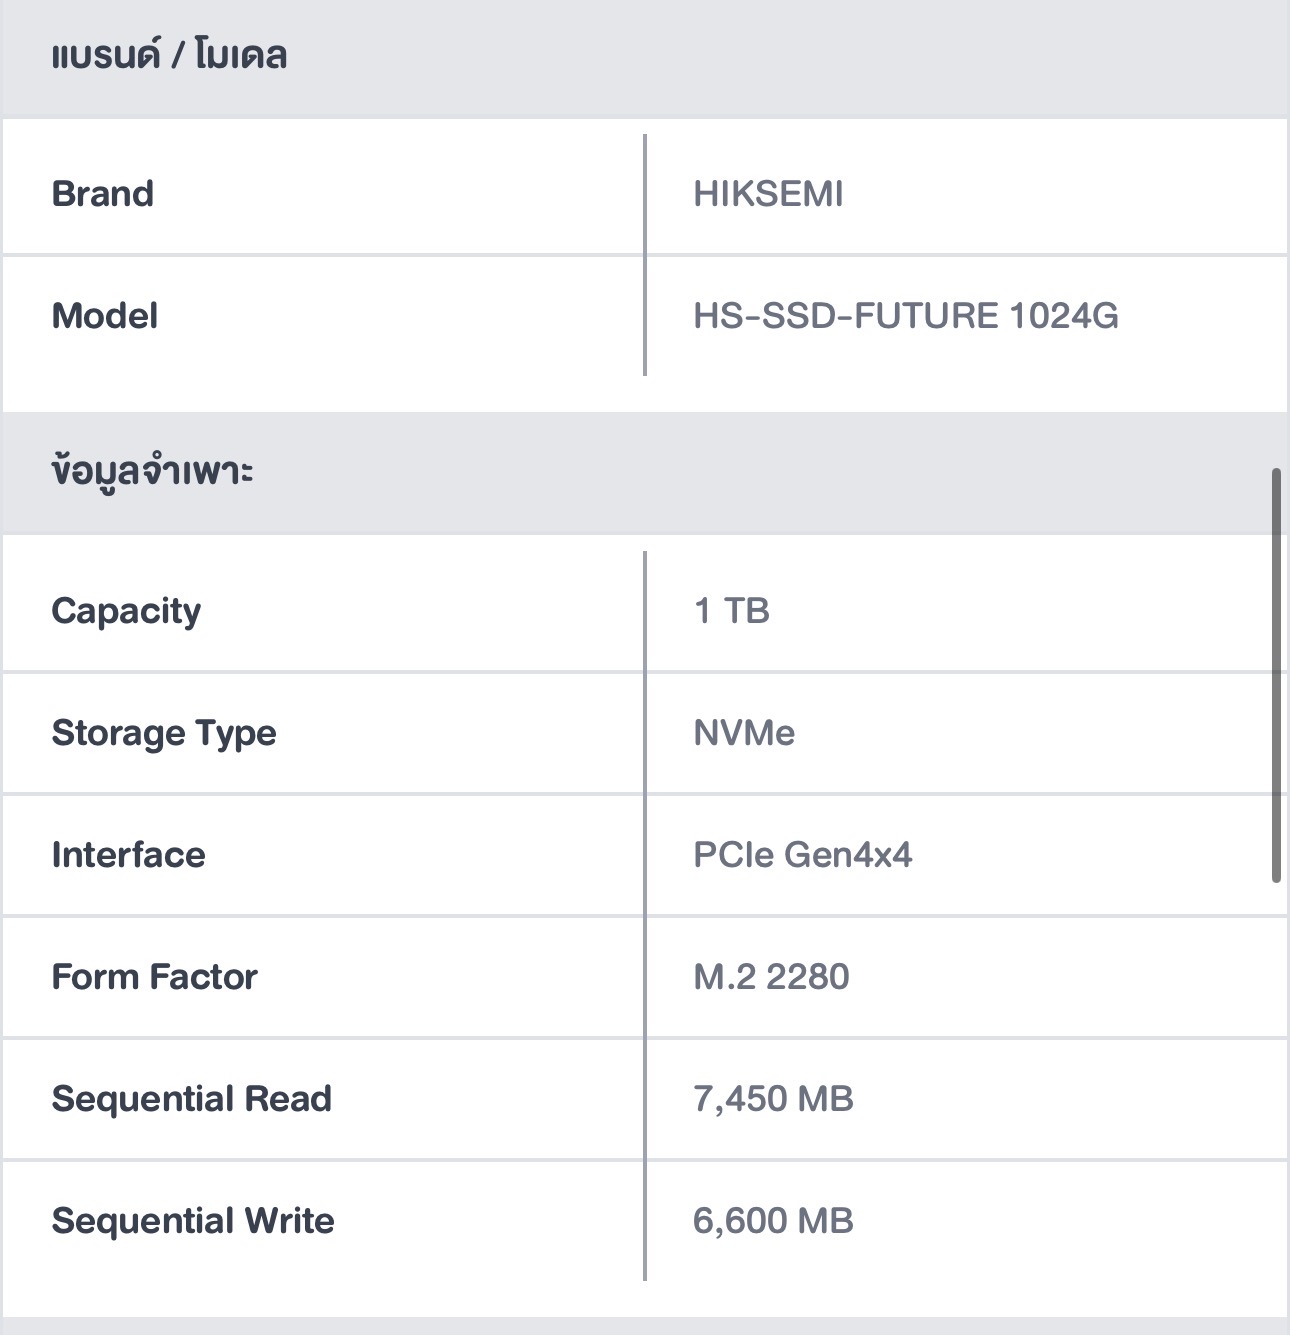
Task: Select the Sequential Write row label
Action: tap(193, 1221)
